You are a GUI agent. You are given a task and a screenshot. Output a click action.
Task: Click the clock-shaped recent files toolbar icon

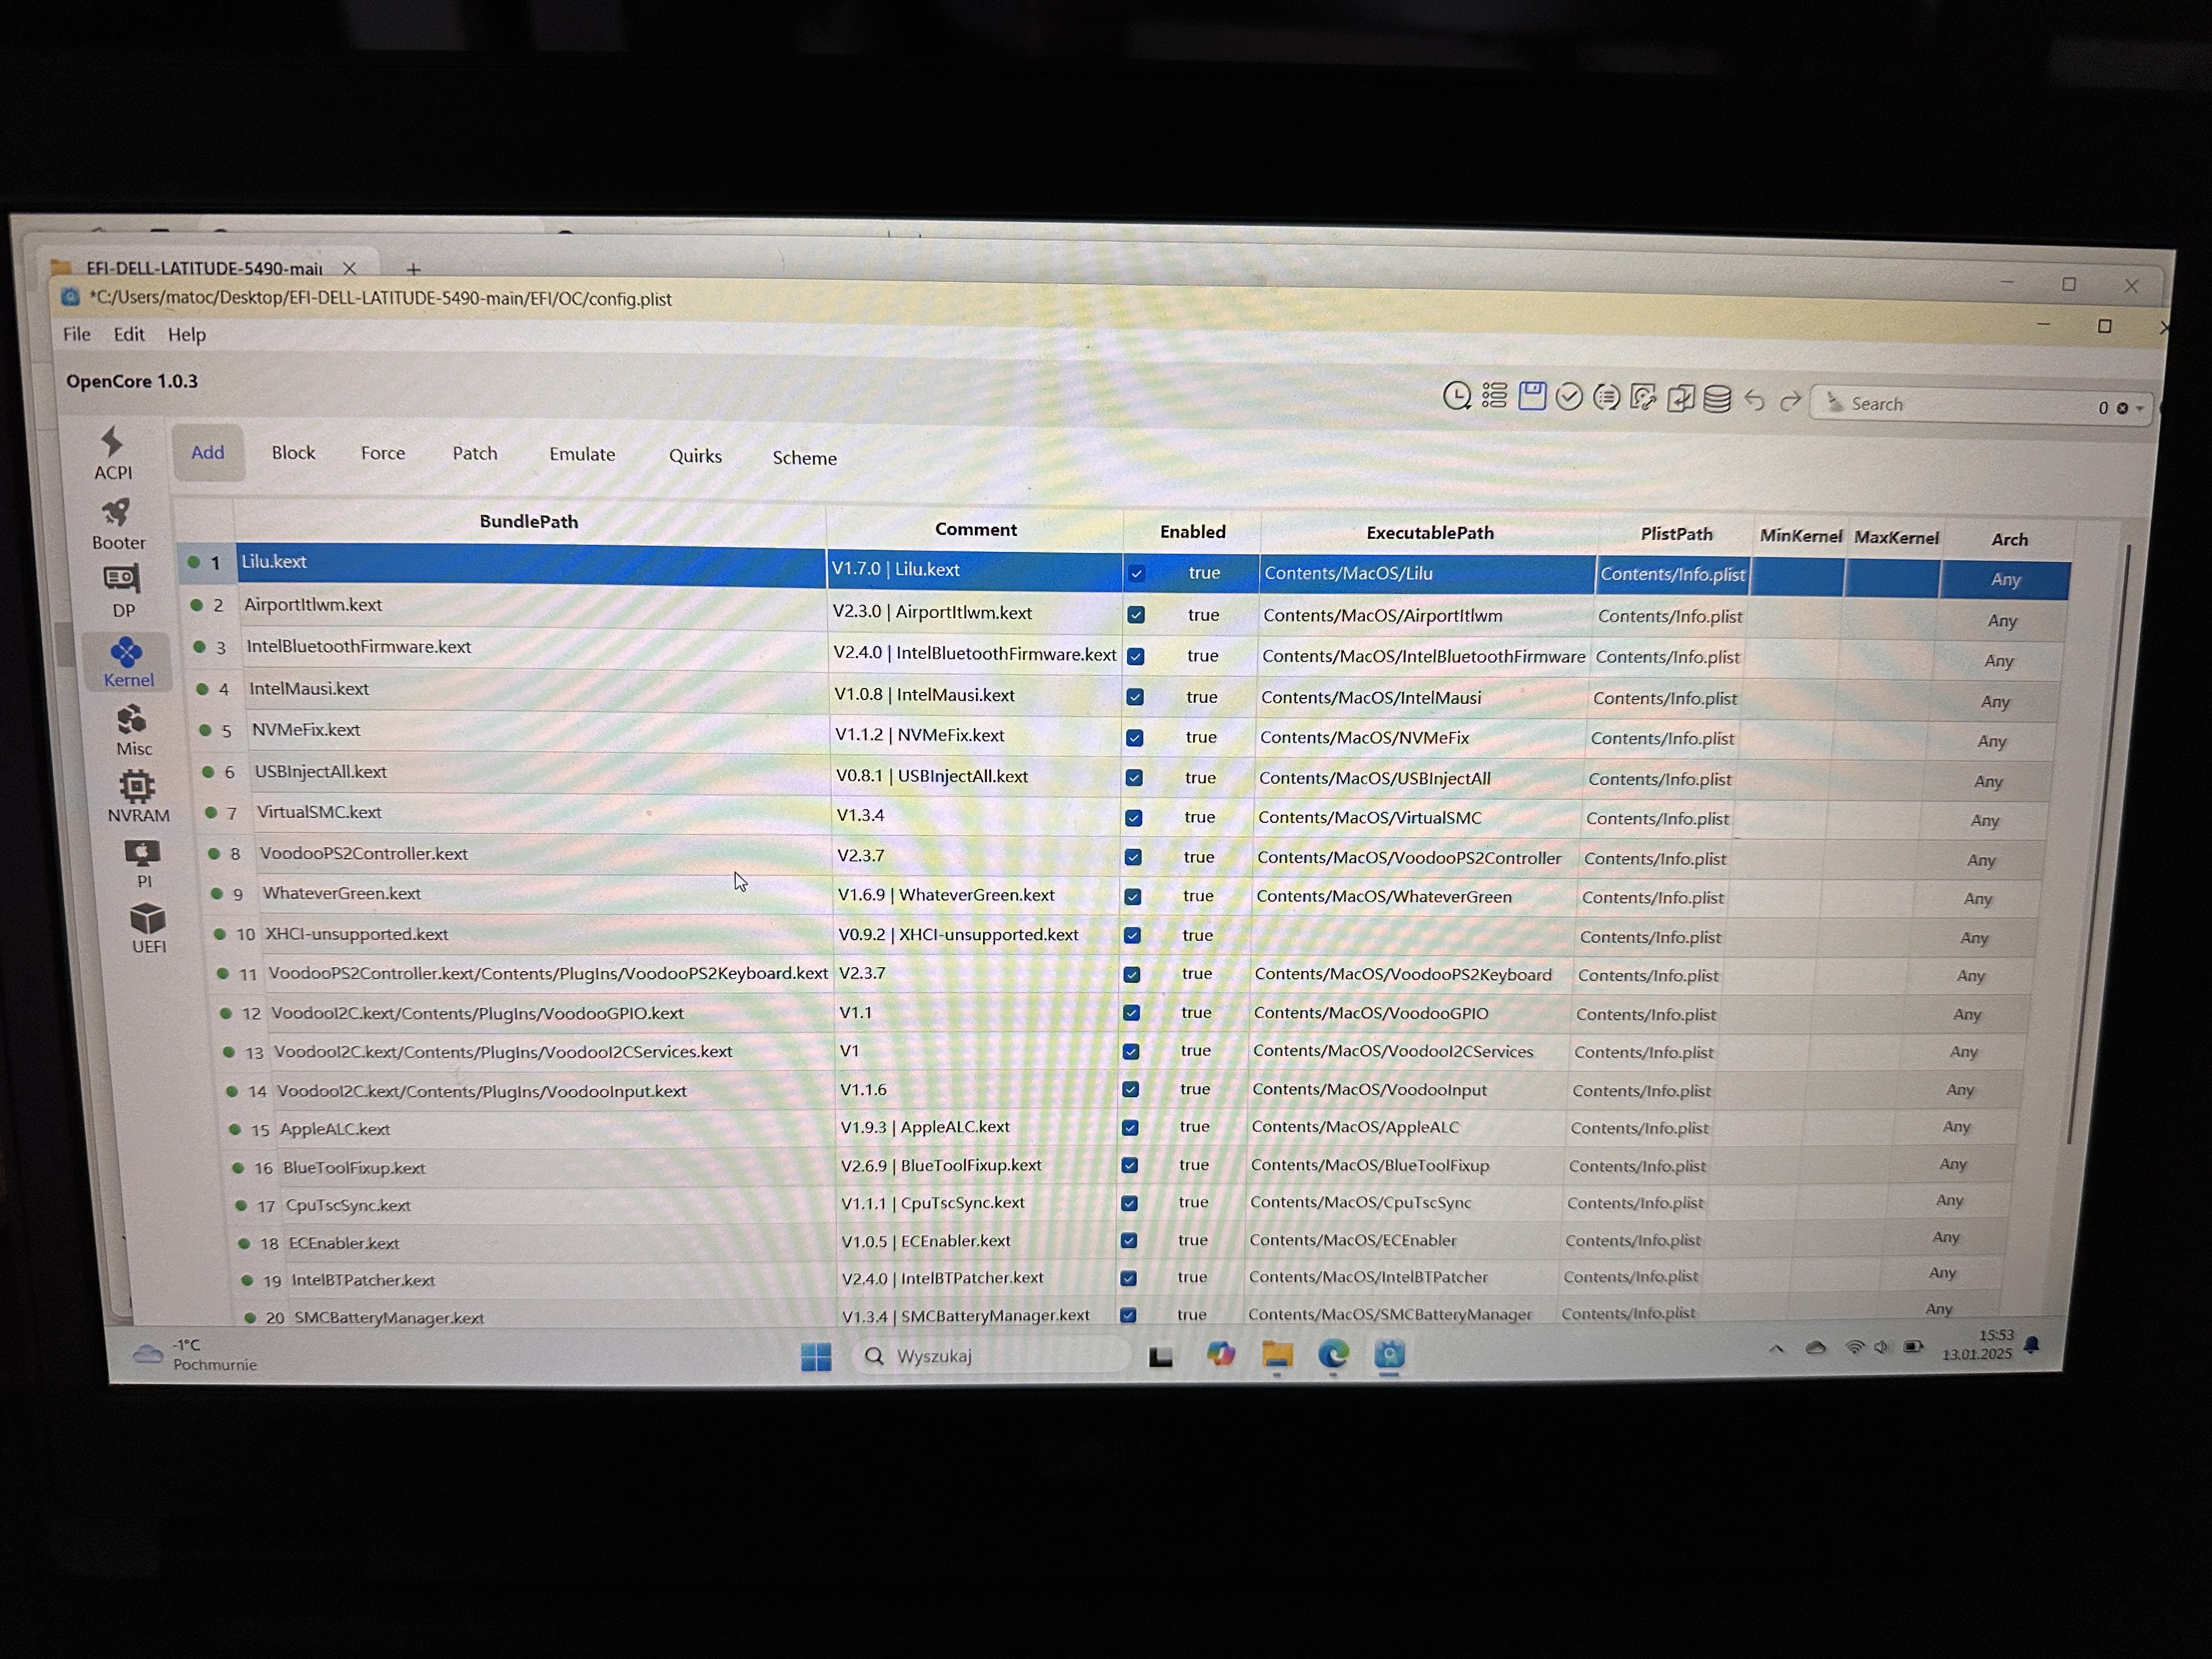(x=1457, y=396)
